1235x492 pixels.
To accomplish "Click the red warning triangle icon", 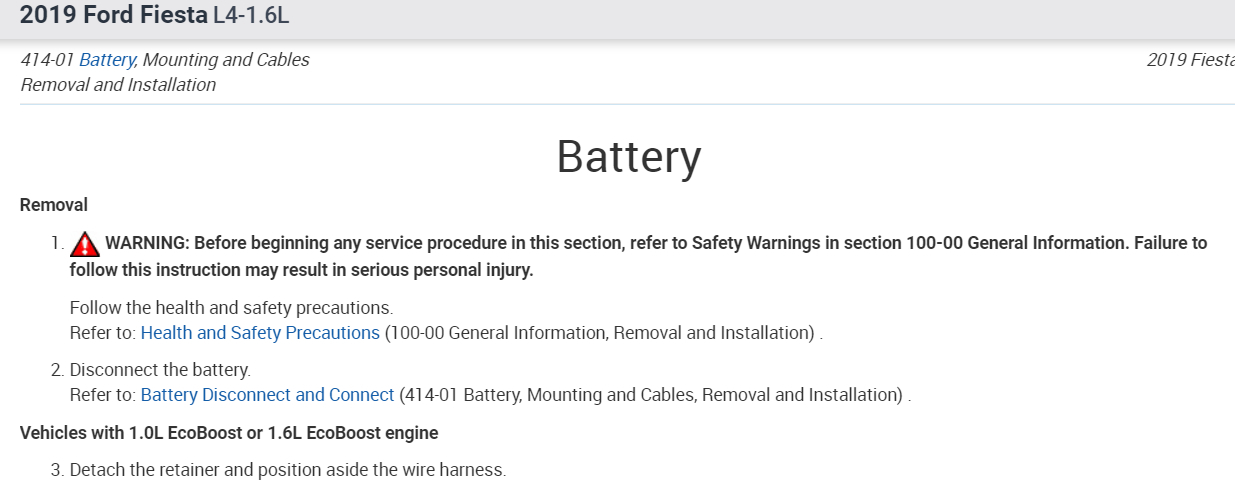I will [85, 244].
